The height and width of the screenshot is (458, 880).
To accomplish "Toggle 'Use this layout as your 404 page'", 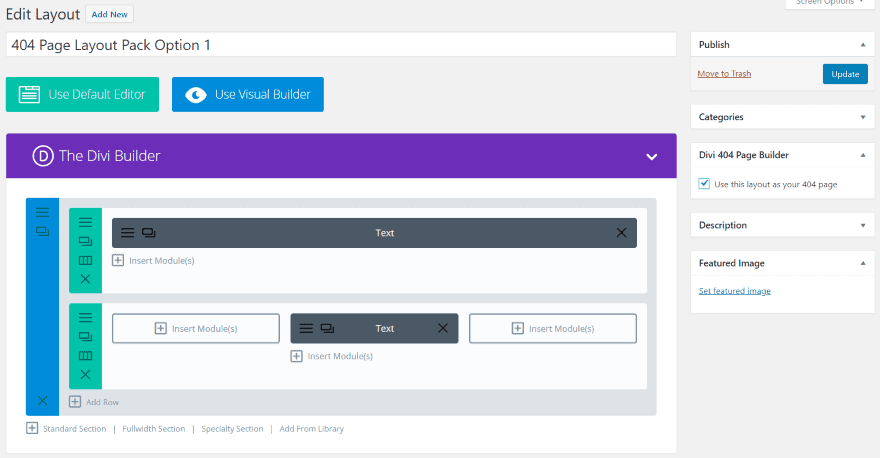I will (705, 184).
